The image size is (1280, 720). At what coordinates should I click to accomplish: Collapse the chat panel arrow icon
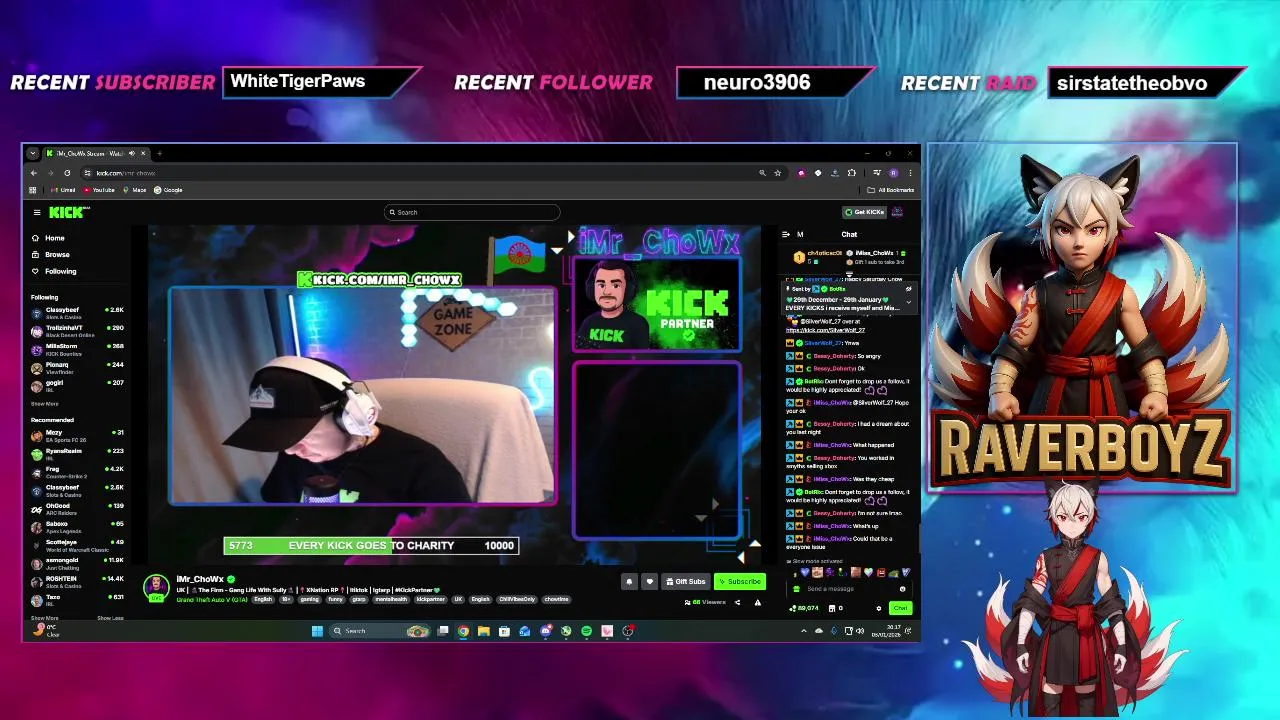click(786, 234)
